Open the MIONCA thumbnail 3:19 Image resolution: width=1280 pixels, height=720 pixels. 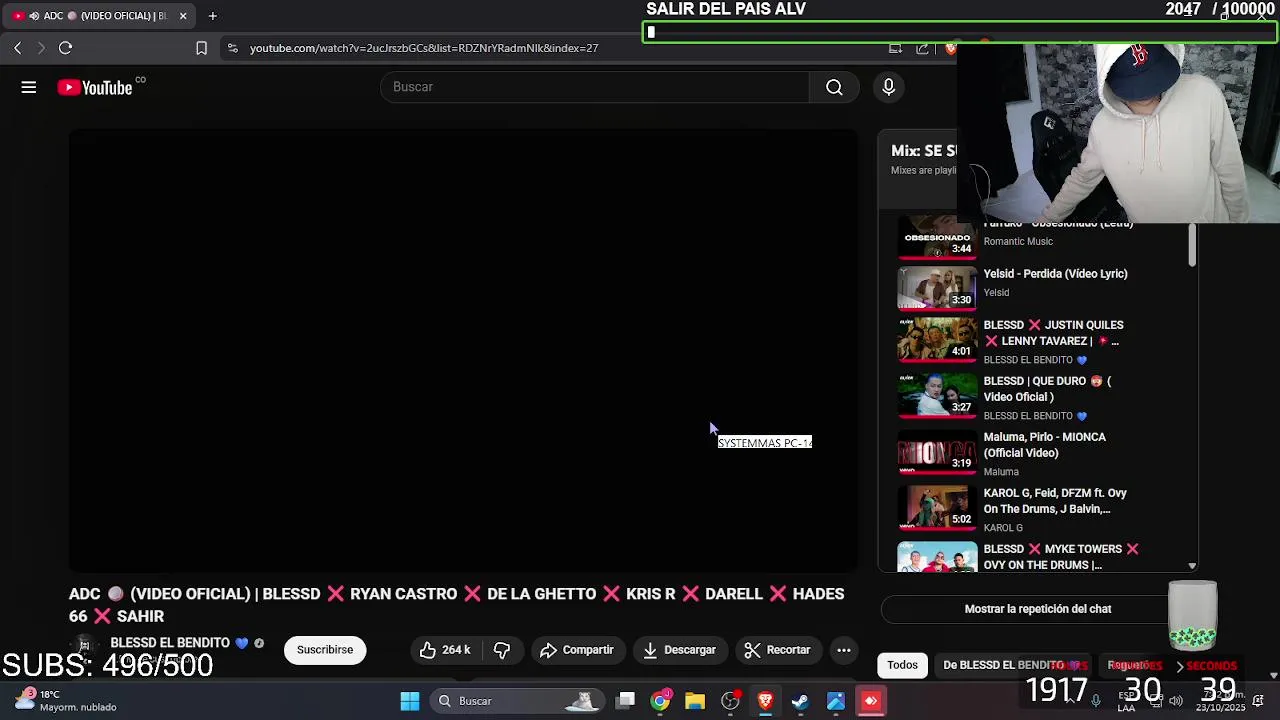point(937,452)
